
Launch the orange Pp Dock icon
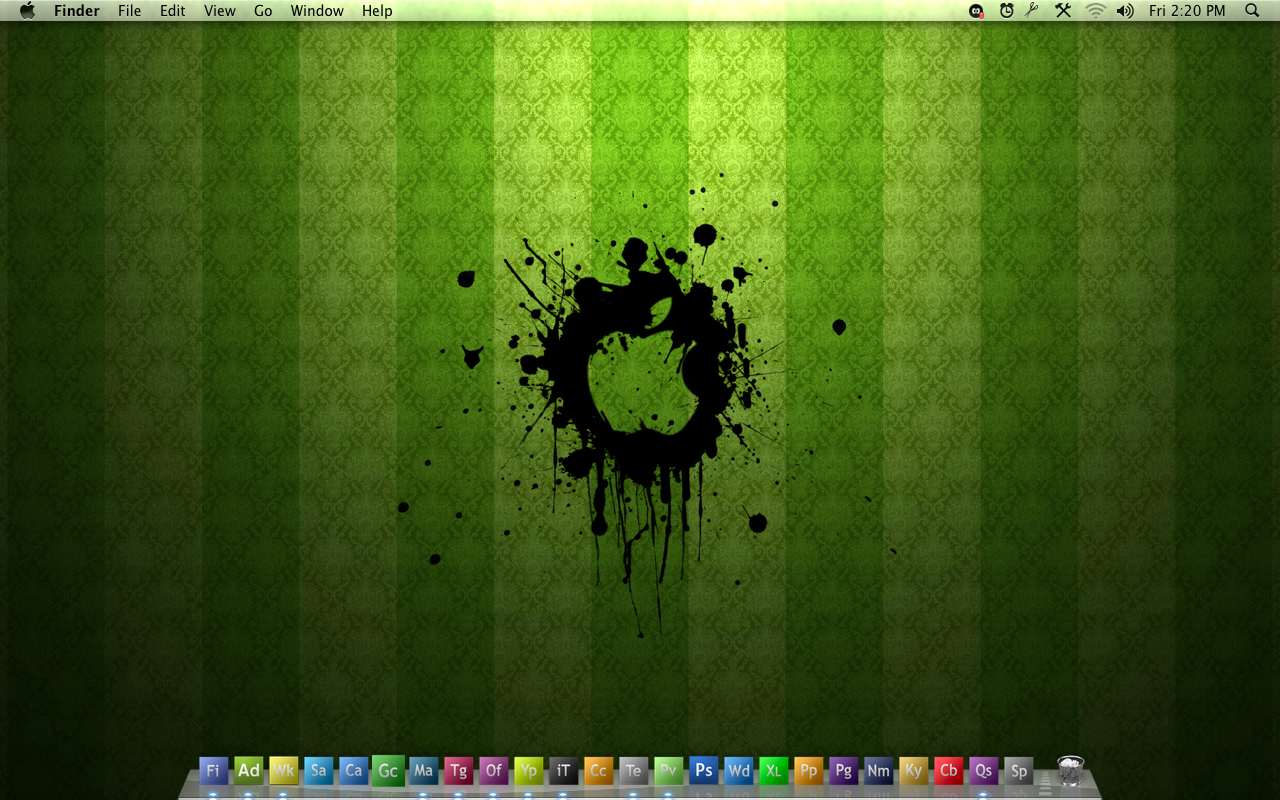(808, 771)
